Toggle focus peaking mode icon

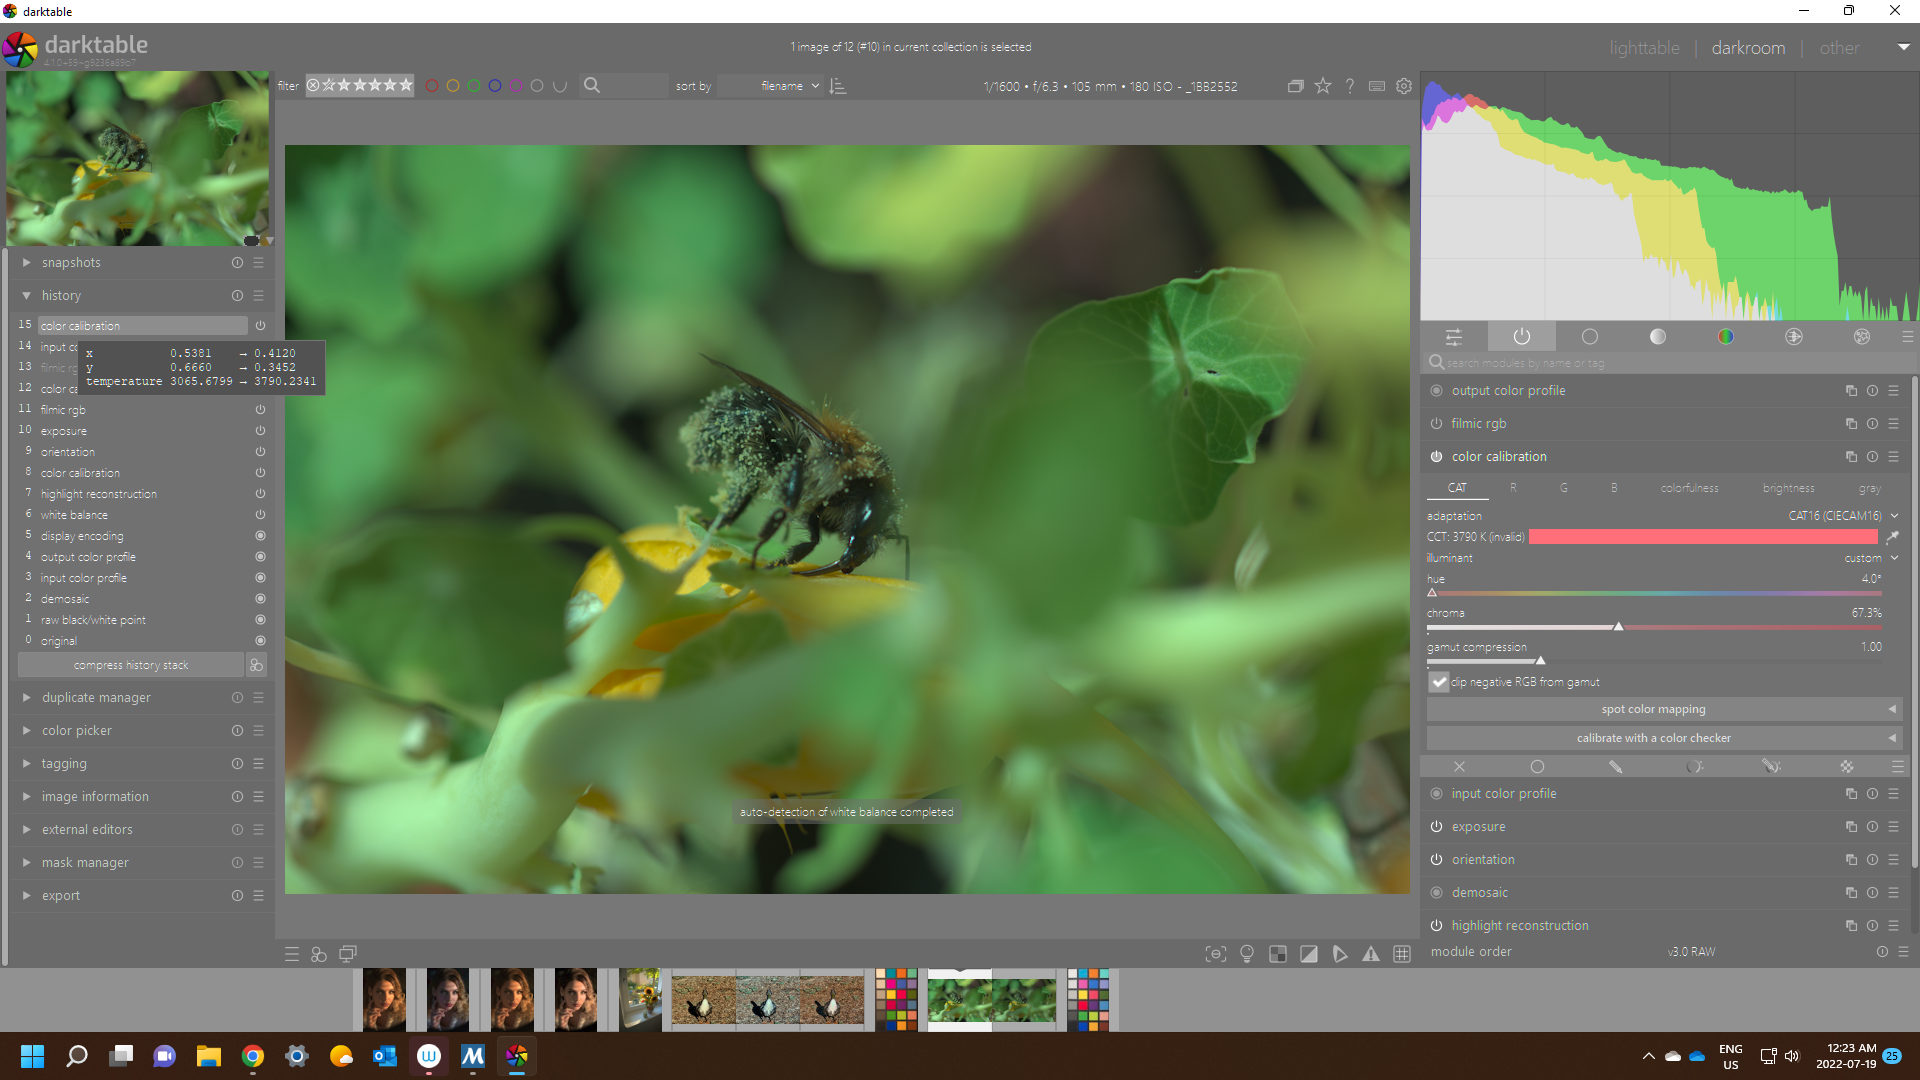(1215, 954)
